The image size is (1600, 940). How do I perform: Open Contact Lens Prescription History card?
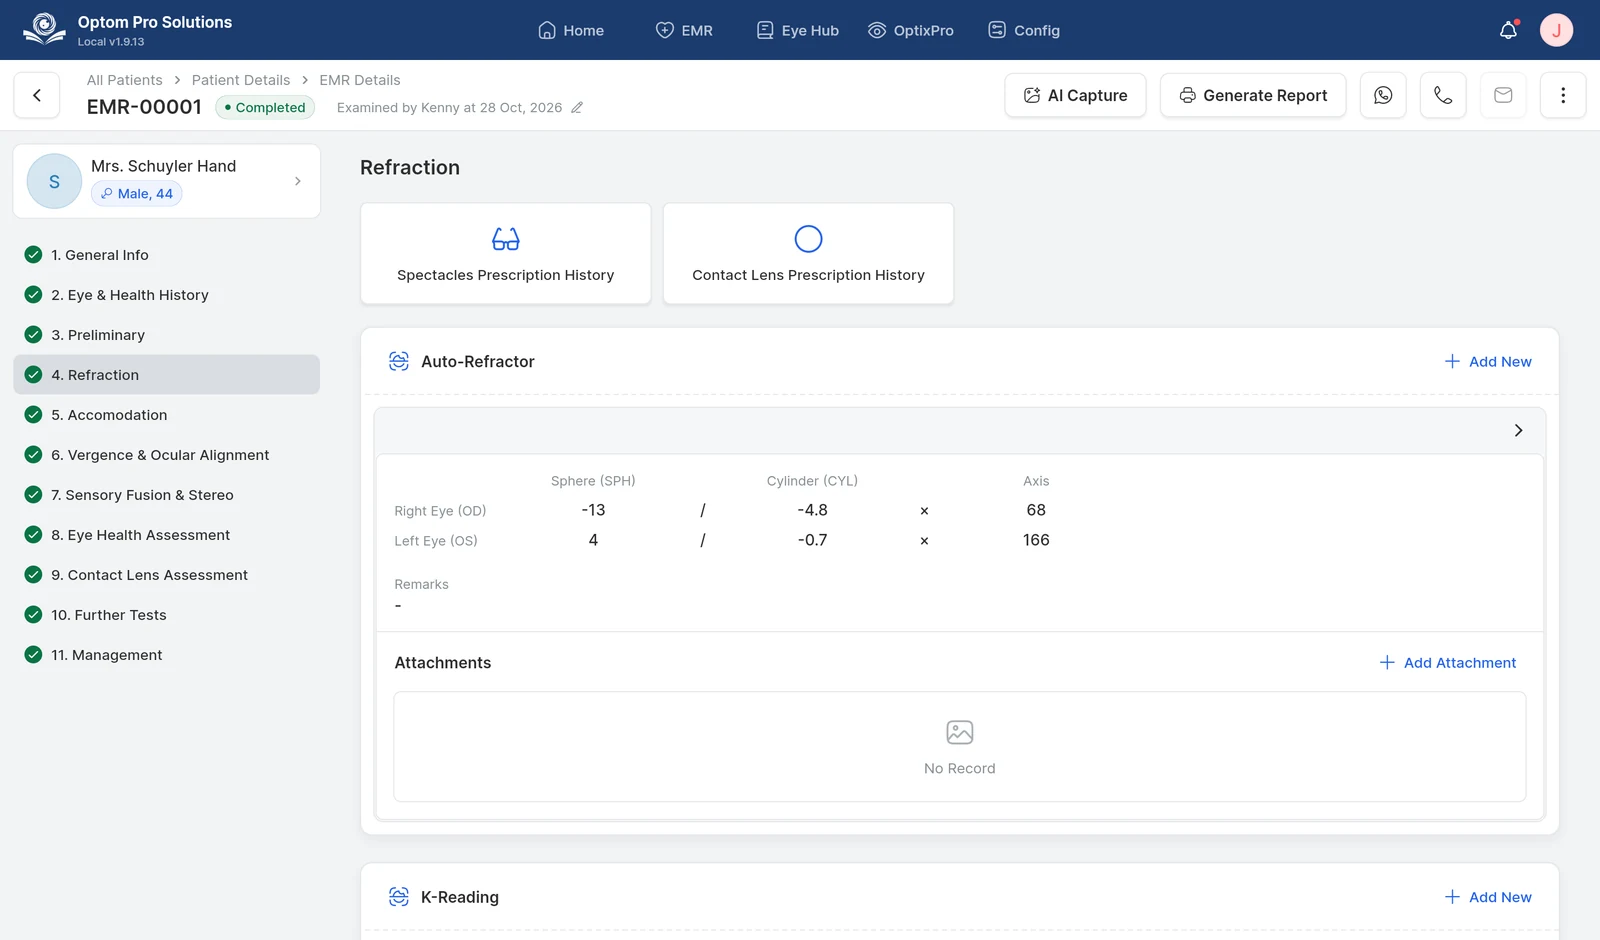click(x=808, y=253)
